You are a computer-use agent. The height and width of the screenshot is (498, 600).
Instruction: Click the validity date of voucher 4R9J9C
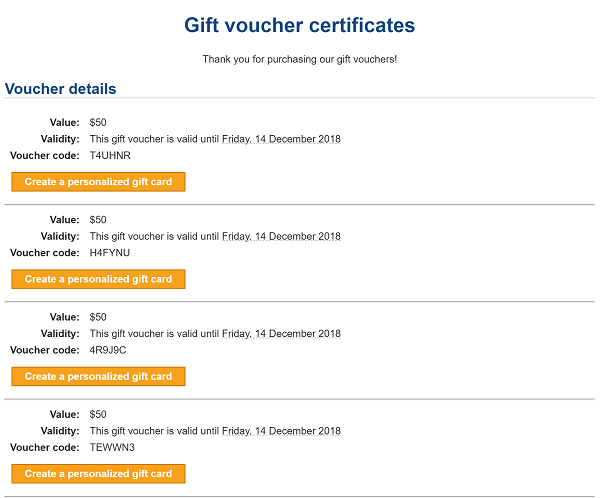pyautogui.click(x=281, y=334)
